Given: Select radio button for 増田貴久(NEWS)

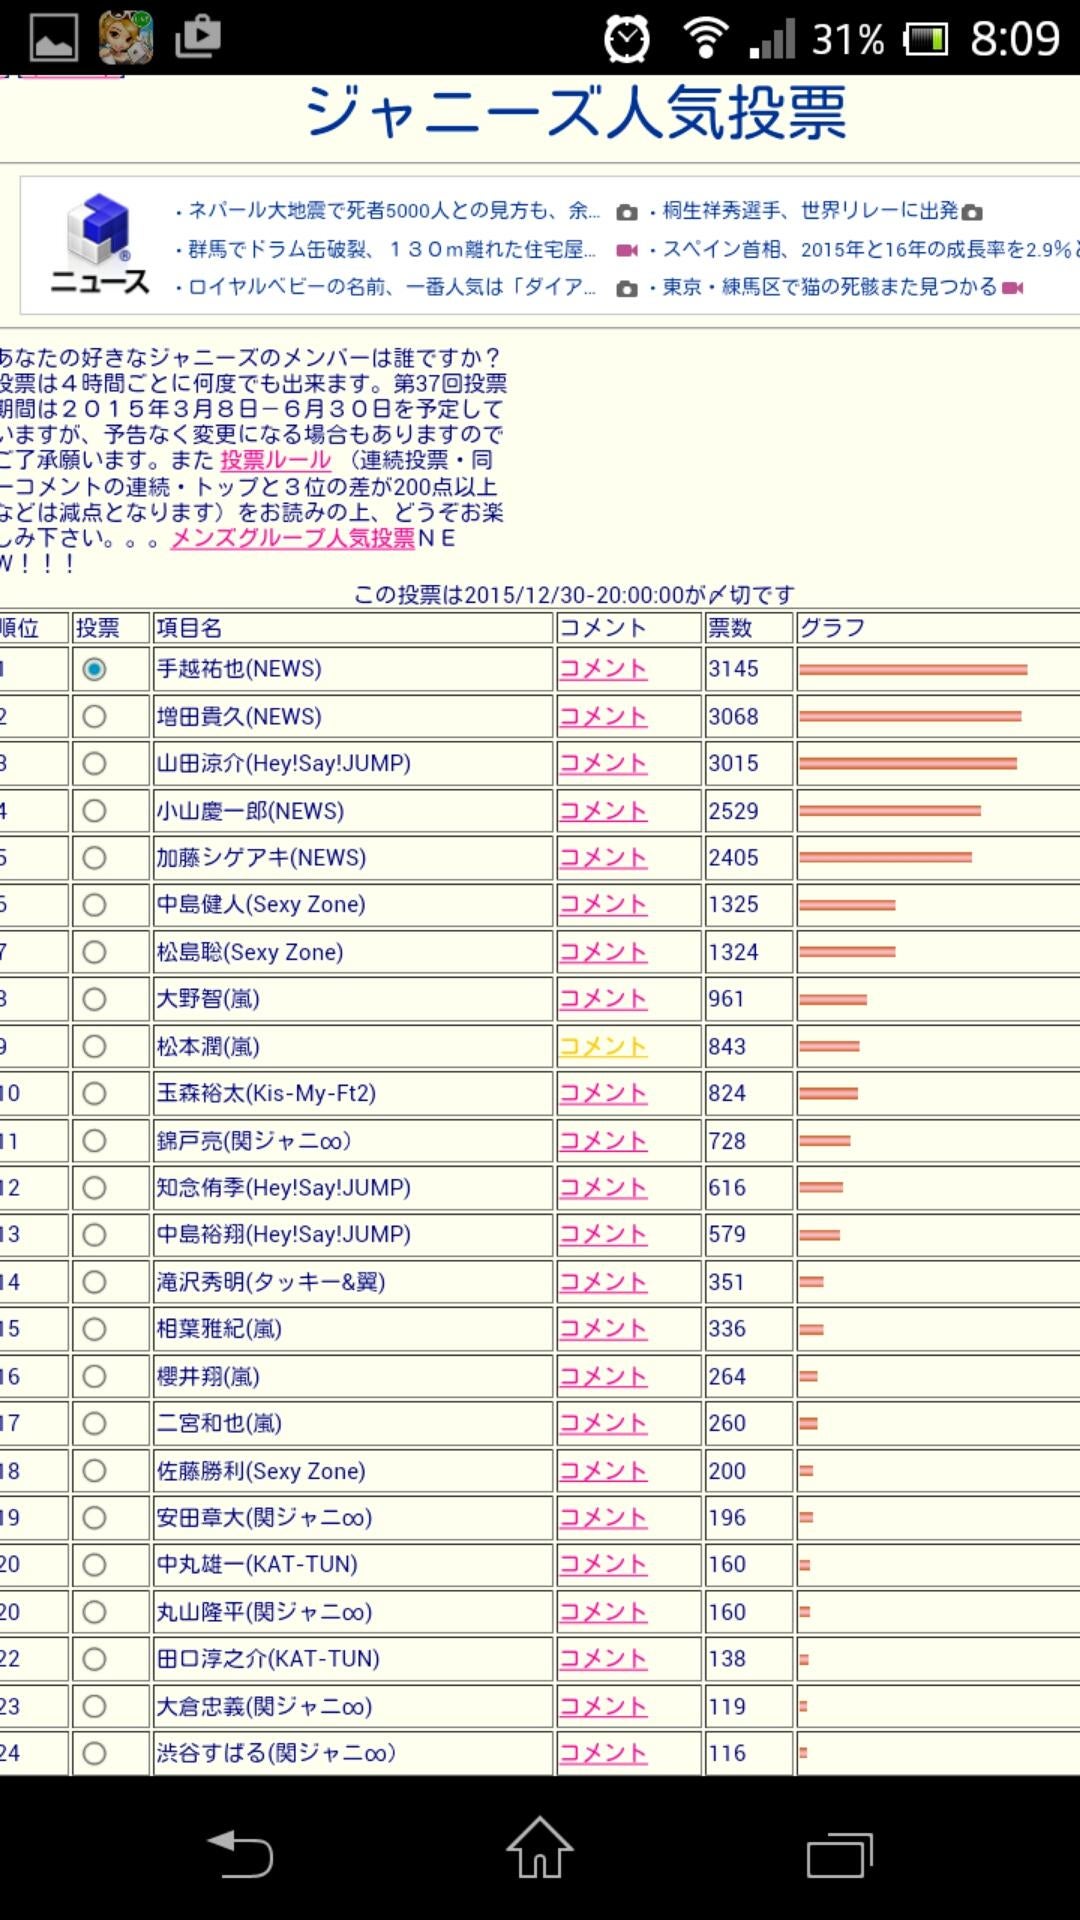Looking at the screenshot, I should tap(94, 716).
